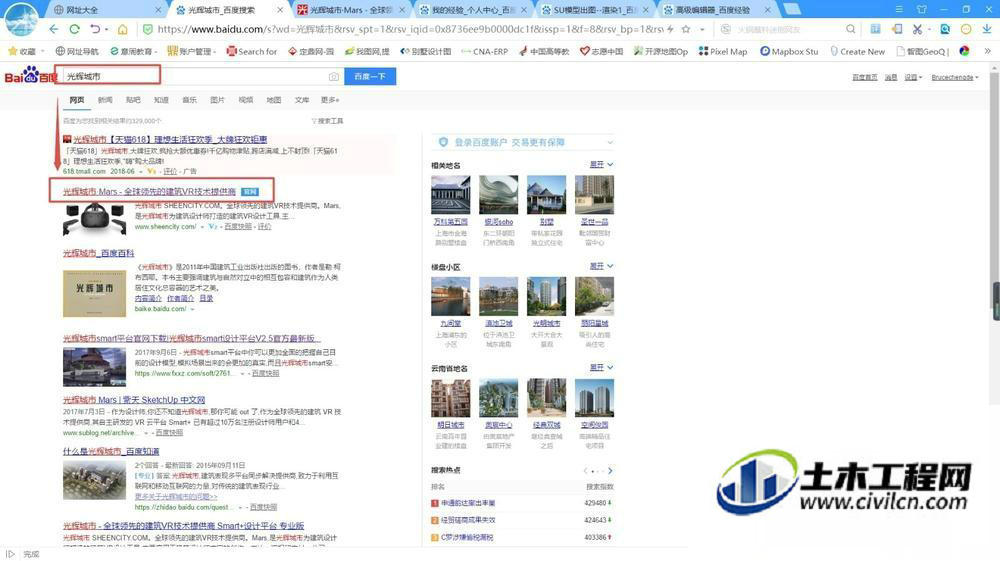Viewport: 1000px width, 561px height.
Task: Open the 万科第五园 place thumbnail
Action: pos(450,195)
